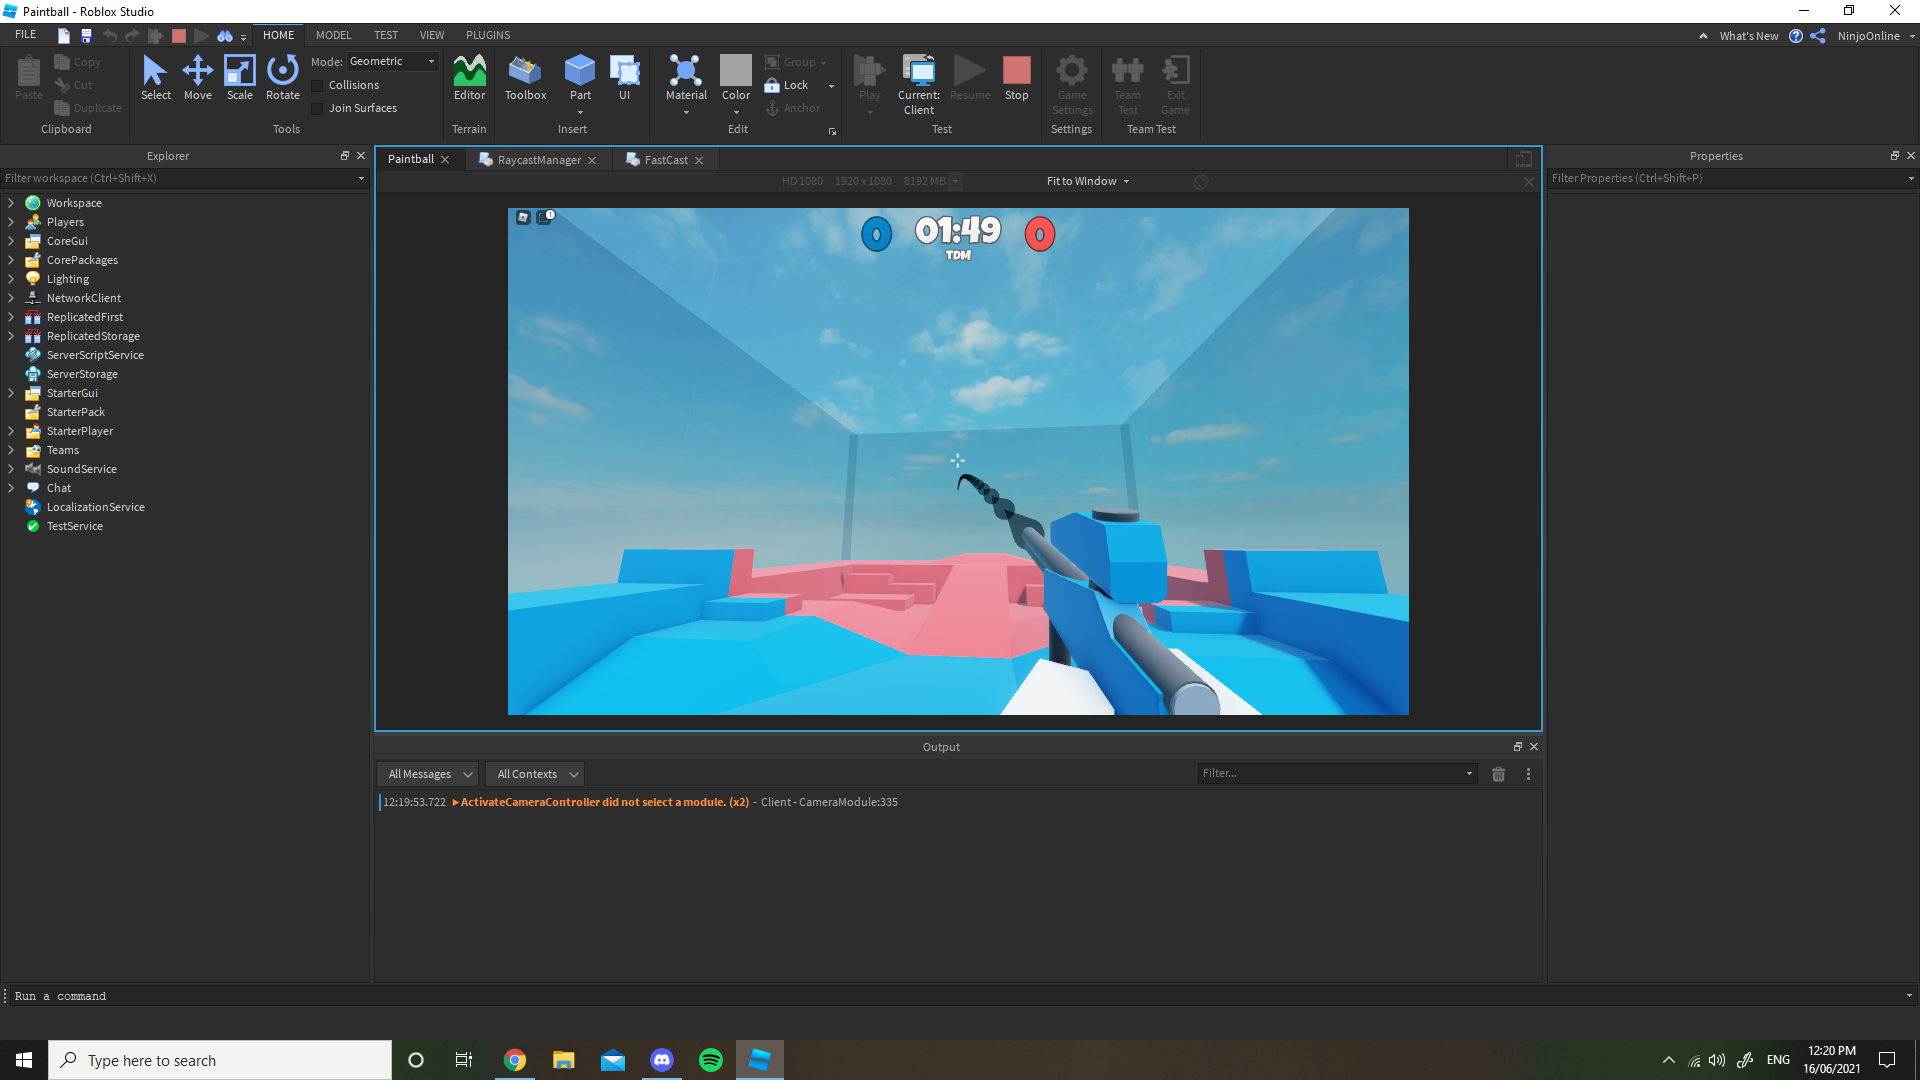Activate the Move tool

point(197,77)
